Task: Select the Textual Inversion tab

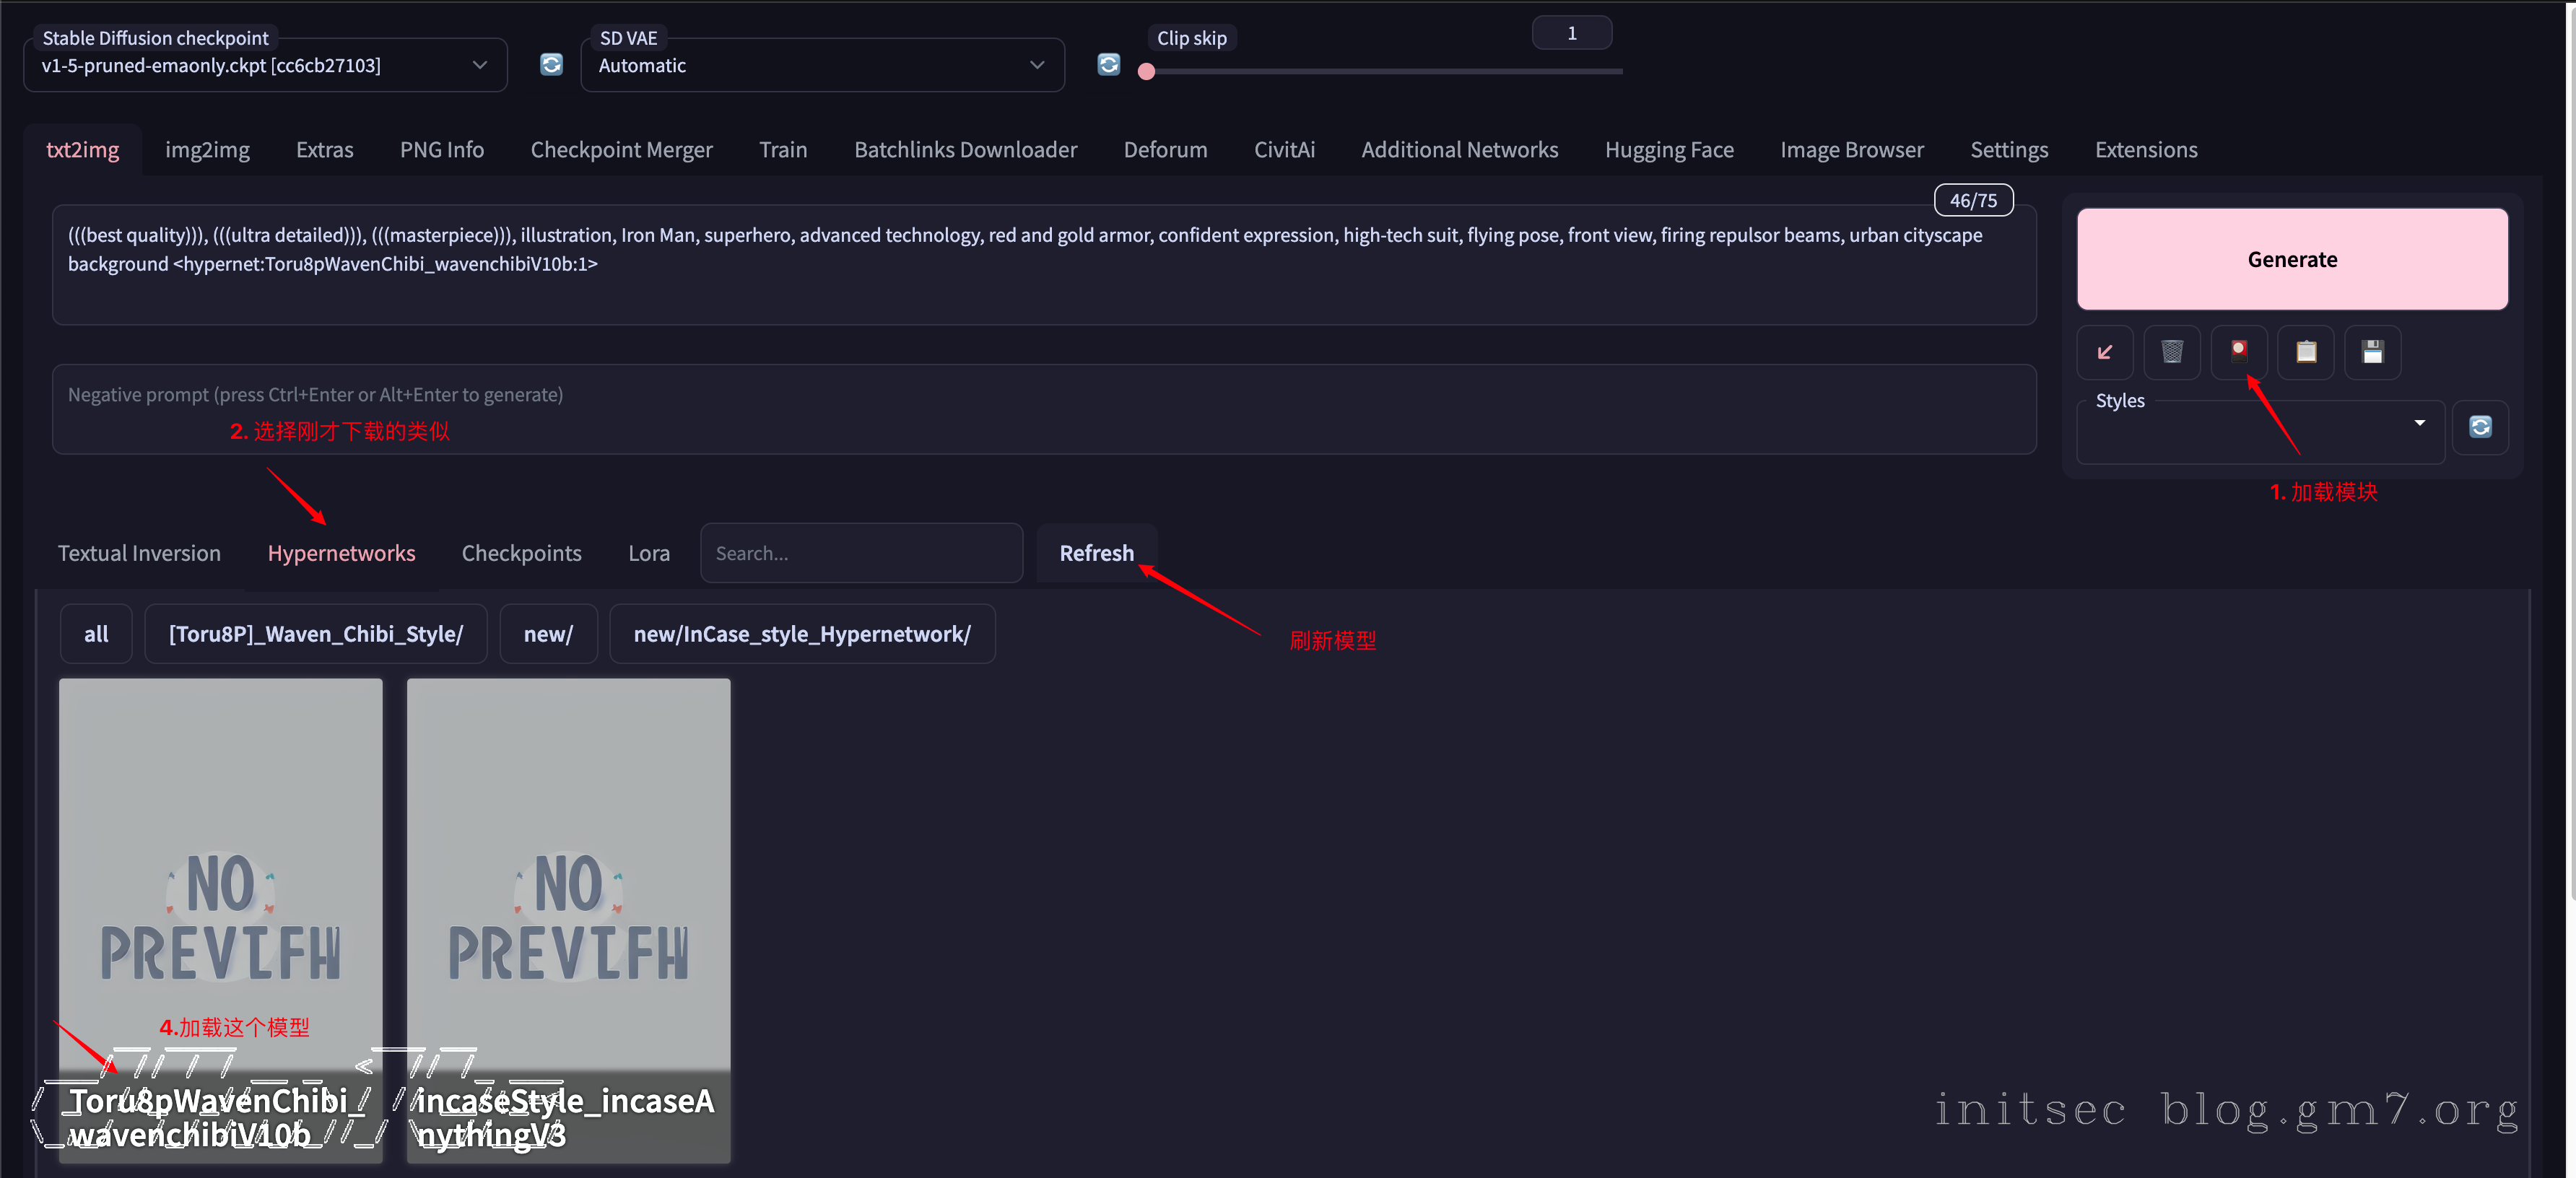Action: 139,553
